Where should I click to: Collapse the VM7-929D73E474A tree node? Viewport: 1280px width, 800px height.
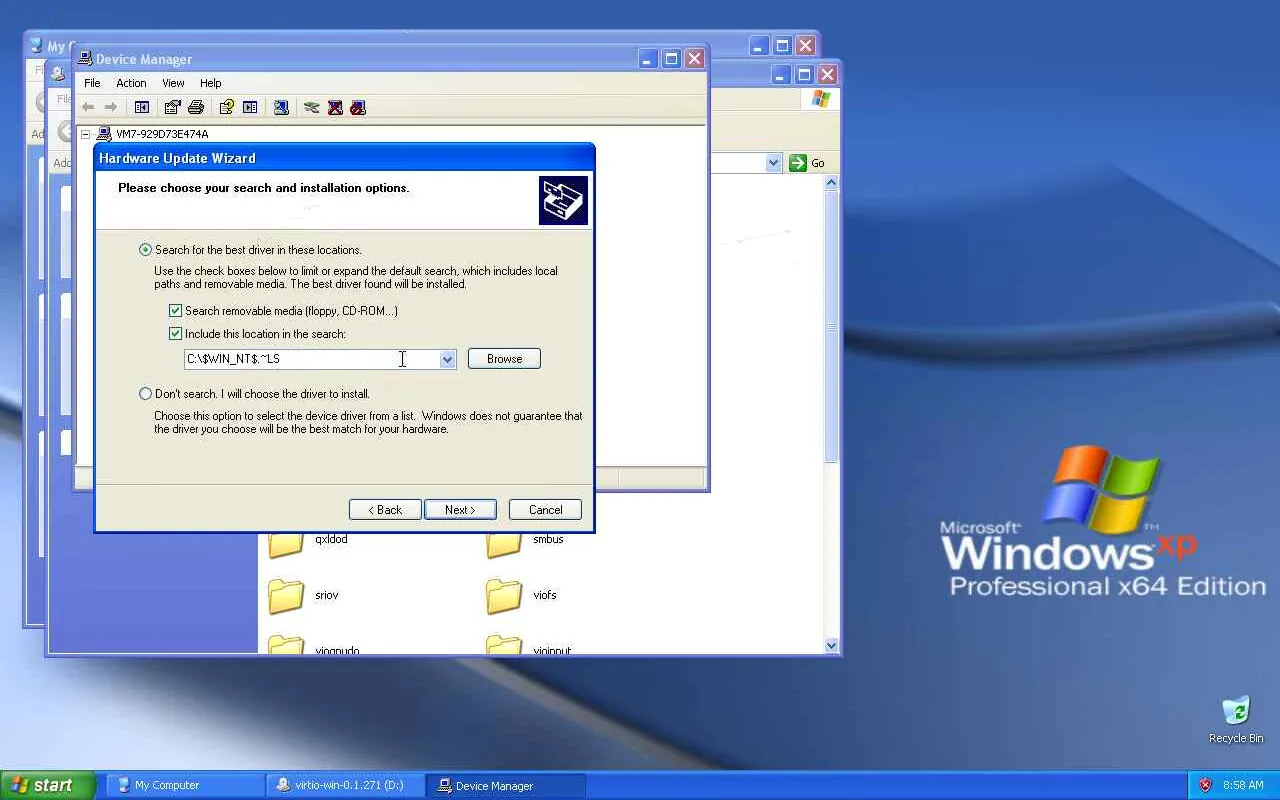(x=85, y=134)
